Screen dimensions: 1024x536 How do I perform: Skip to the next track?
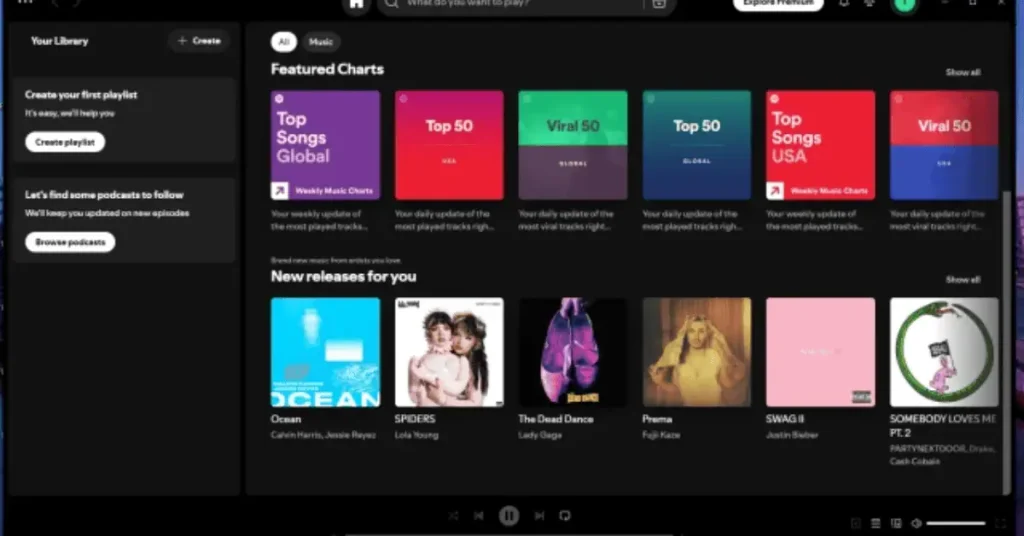539,516
